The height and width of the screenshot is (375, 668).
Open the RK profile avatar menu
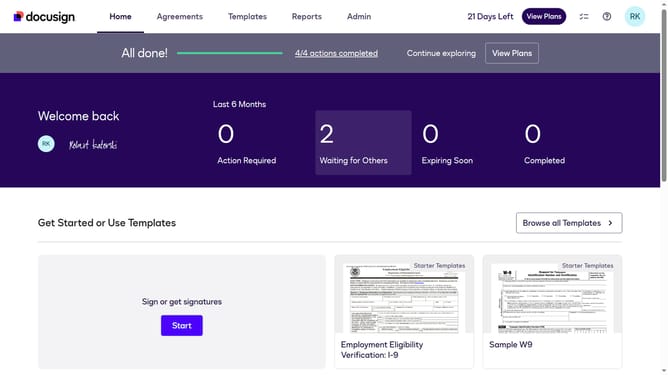(635, 17)
